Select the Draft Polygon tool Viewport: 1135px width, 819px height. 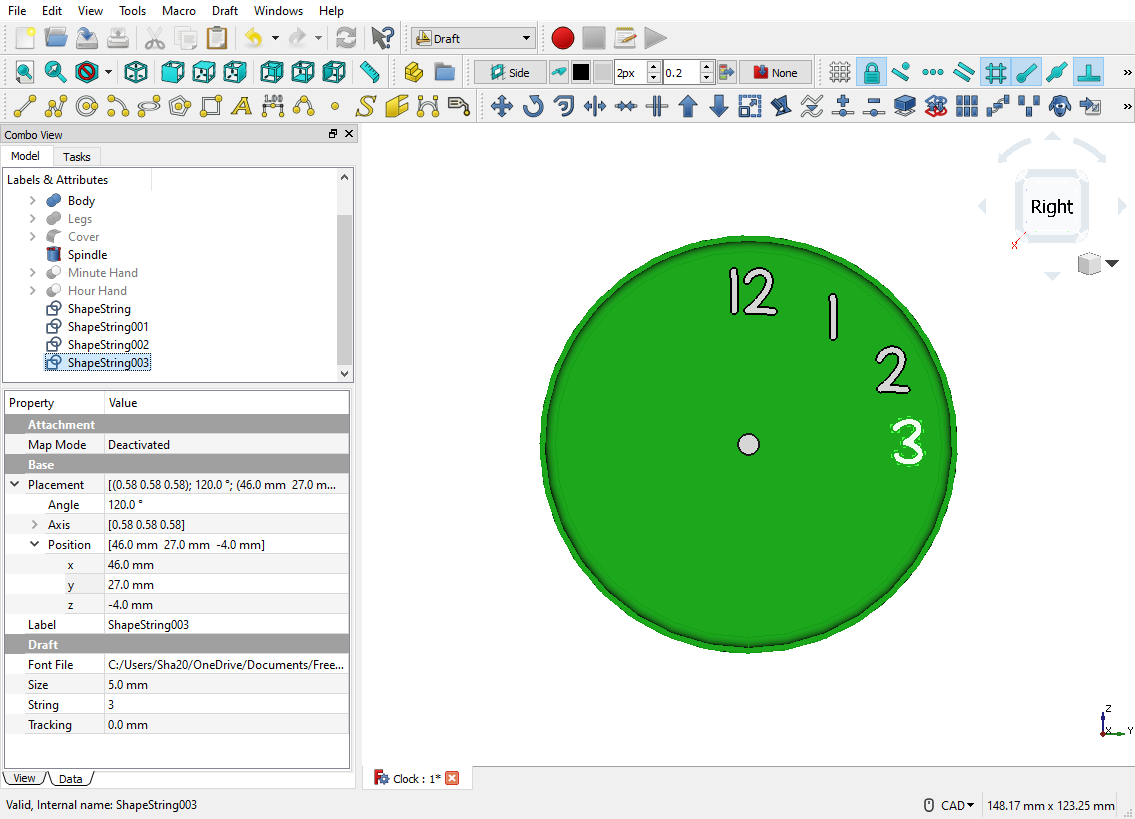pos(180,106)
